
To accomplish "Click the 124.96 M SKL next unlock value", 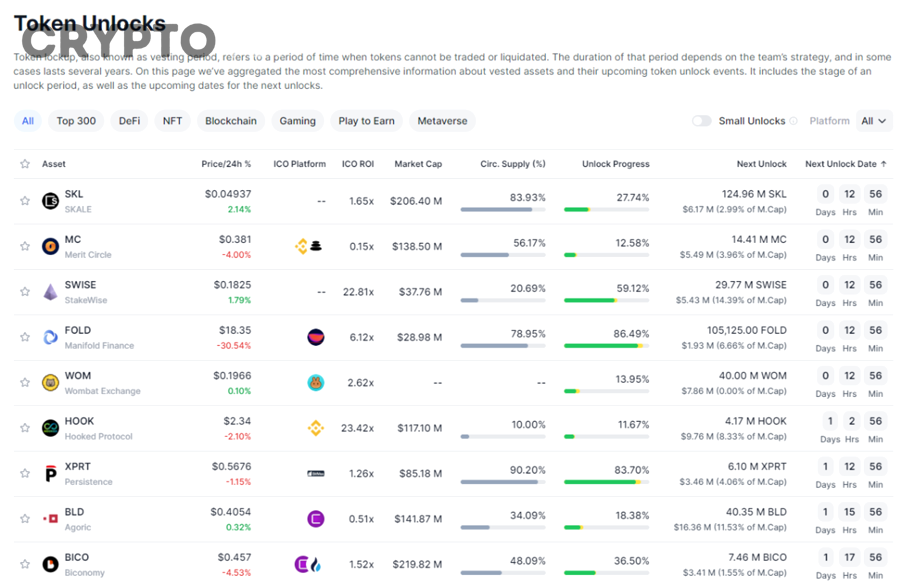I will coord(754,194).
